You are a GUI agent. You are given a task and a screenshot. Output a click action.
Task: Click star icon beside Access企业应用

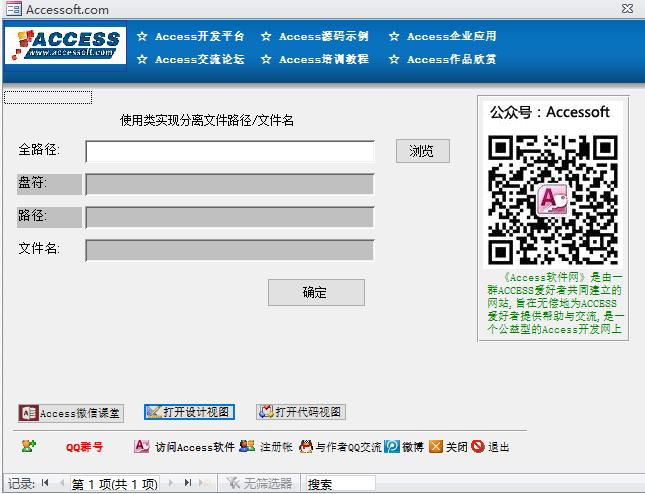394,36
